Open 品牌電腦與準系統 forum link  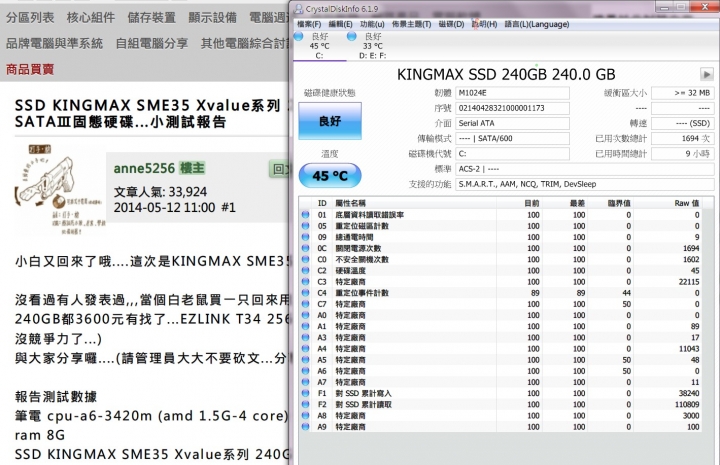pos(54,43)
